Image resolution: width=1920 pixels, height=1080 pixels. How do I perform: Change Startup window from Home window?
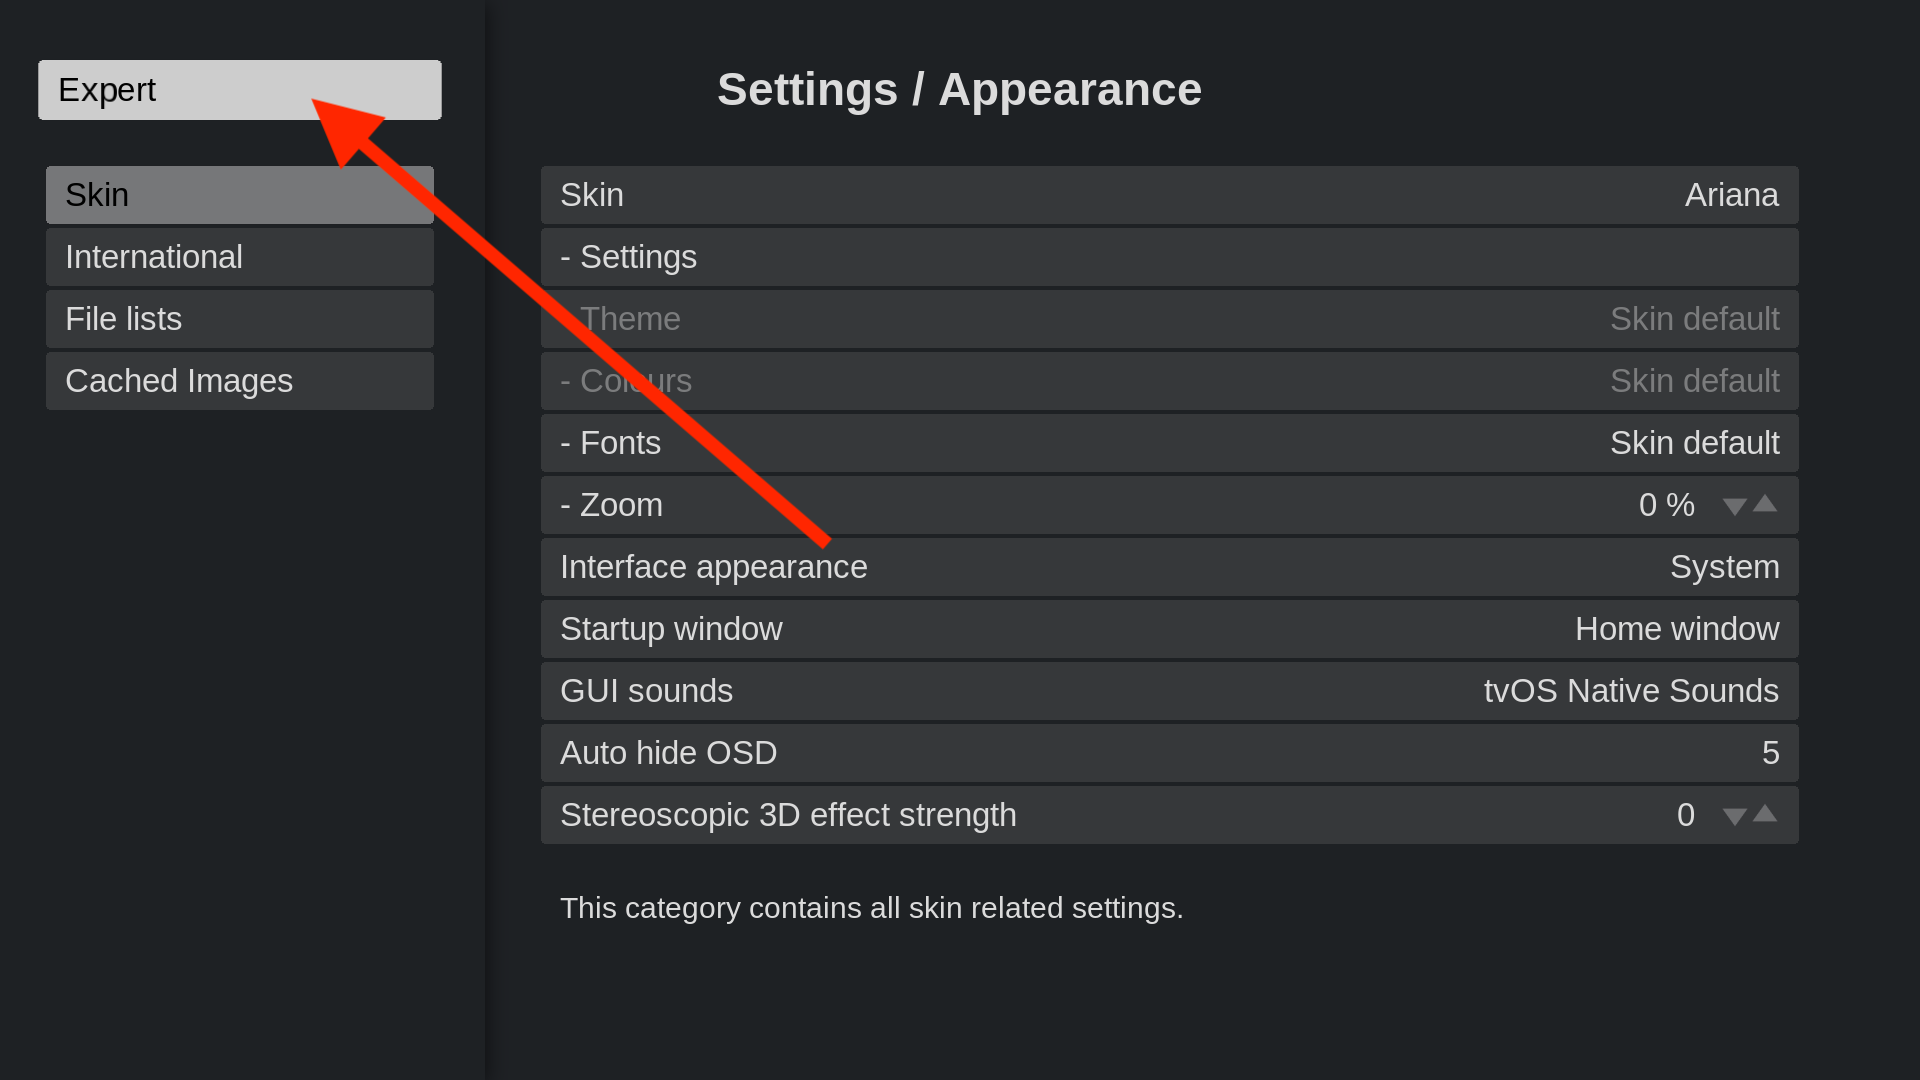(x=1169, y=629)
